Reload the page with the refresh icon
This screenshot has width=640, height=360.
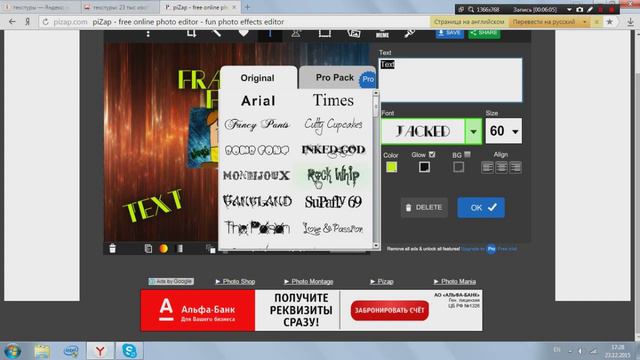(x=45, y=22)
